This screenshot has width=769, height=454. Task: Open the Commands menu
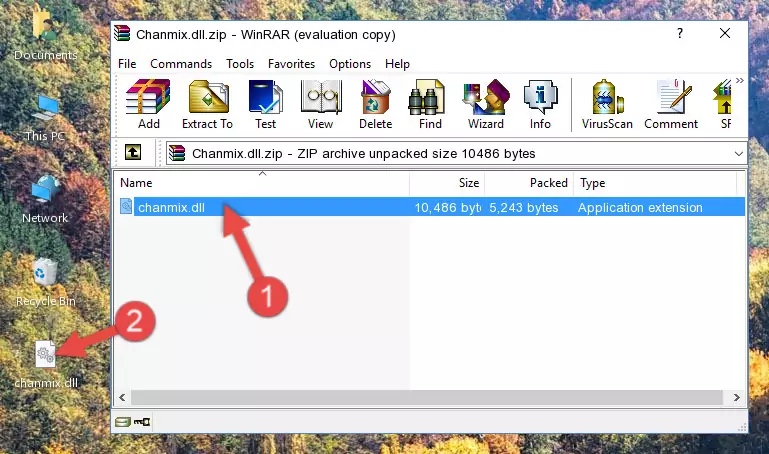[x=181, y=64]
